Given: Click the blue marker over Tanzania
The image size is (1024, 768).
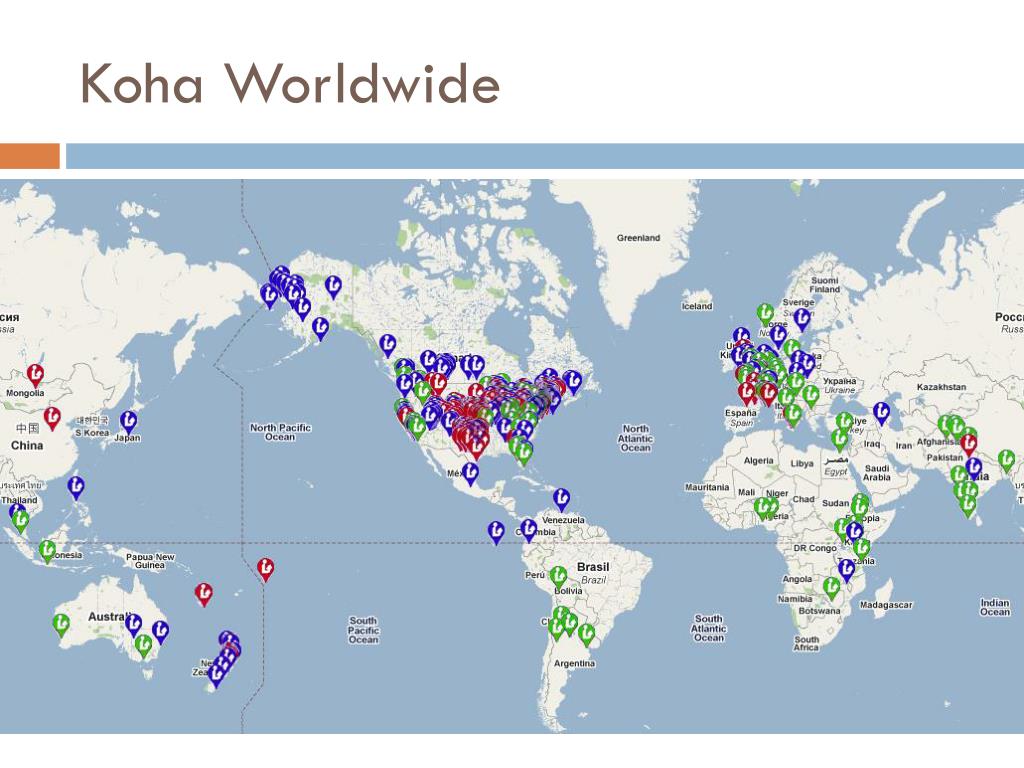Looking at the screenshot, I should click(846, 570).
